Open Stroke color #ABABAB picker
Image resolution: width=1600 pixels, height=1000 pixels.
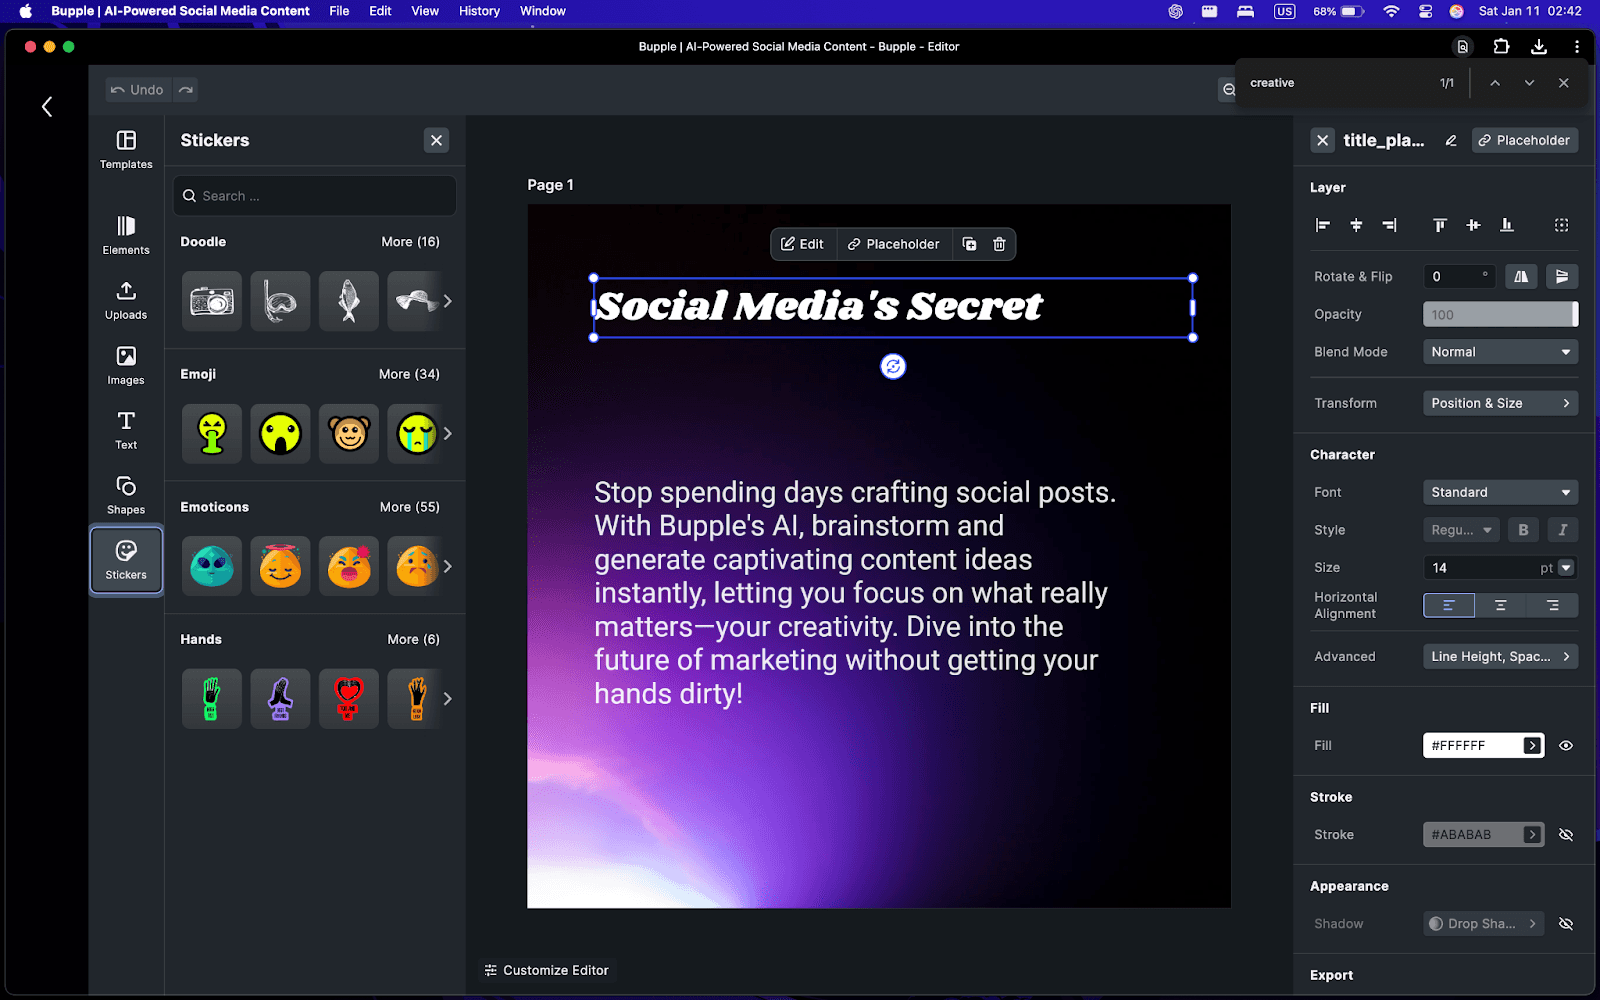(1484, 835)
